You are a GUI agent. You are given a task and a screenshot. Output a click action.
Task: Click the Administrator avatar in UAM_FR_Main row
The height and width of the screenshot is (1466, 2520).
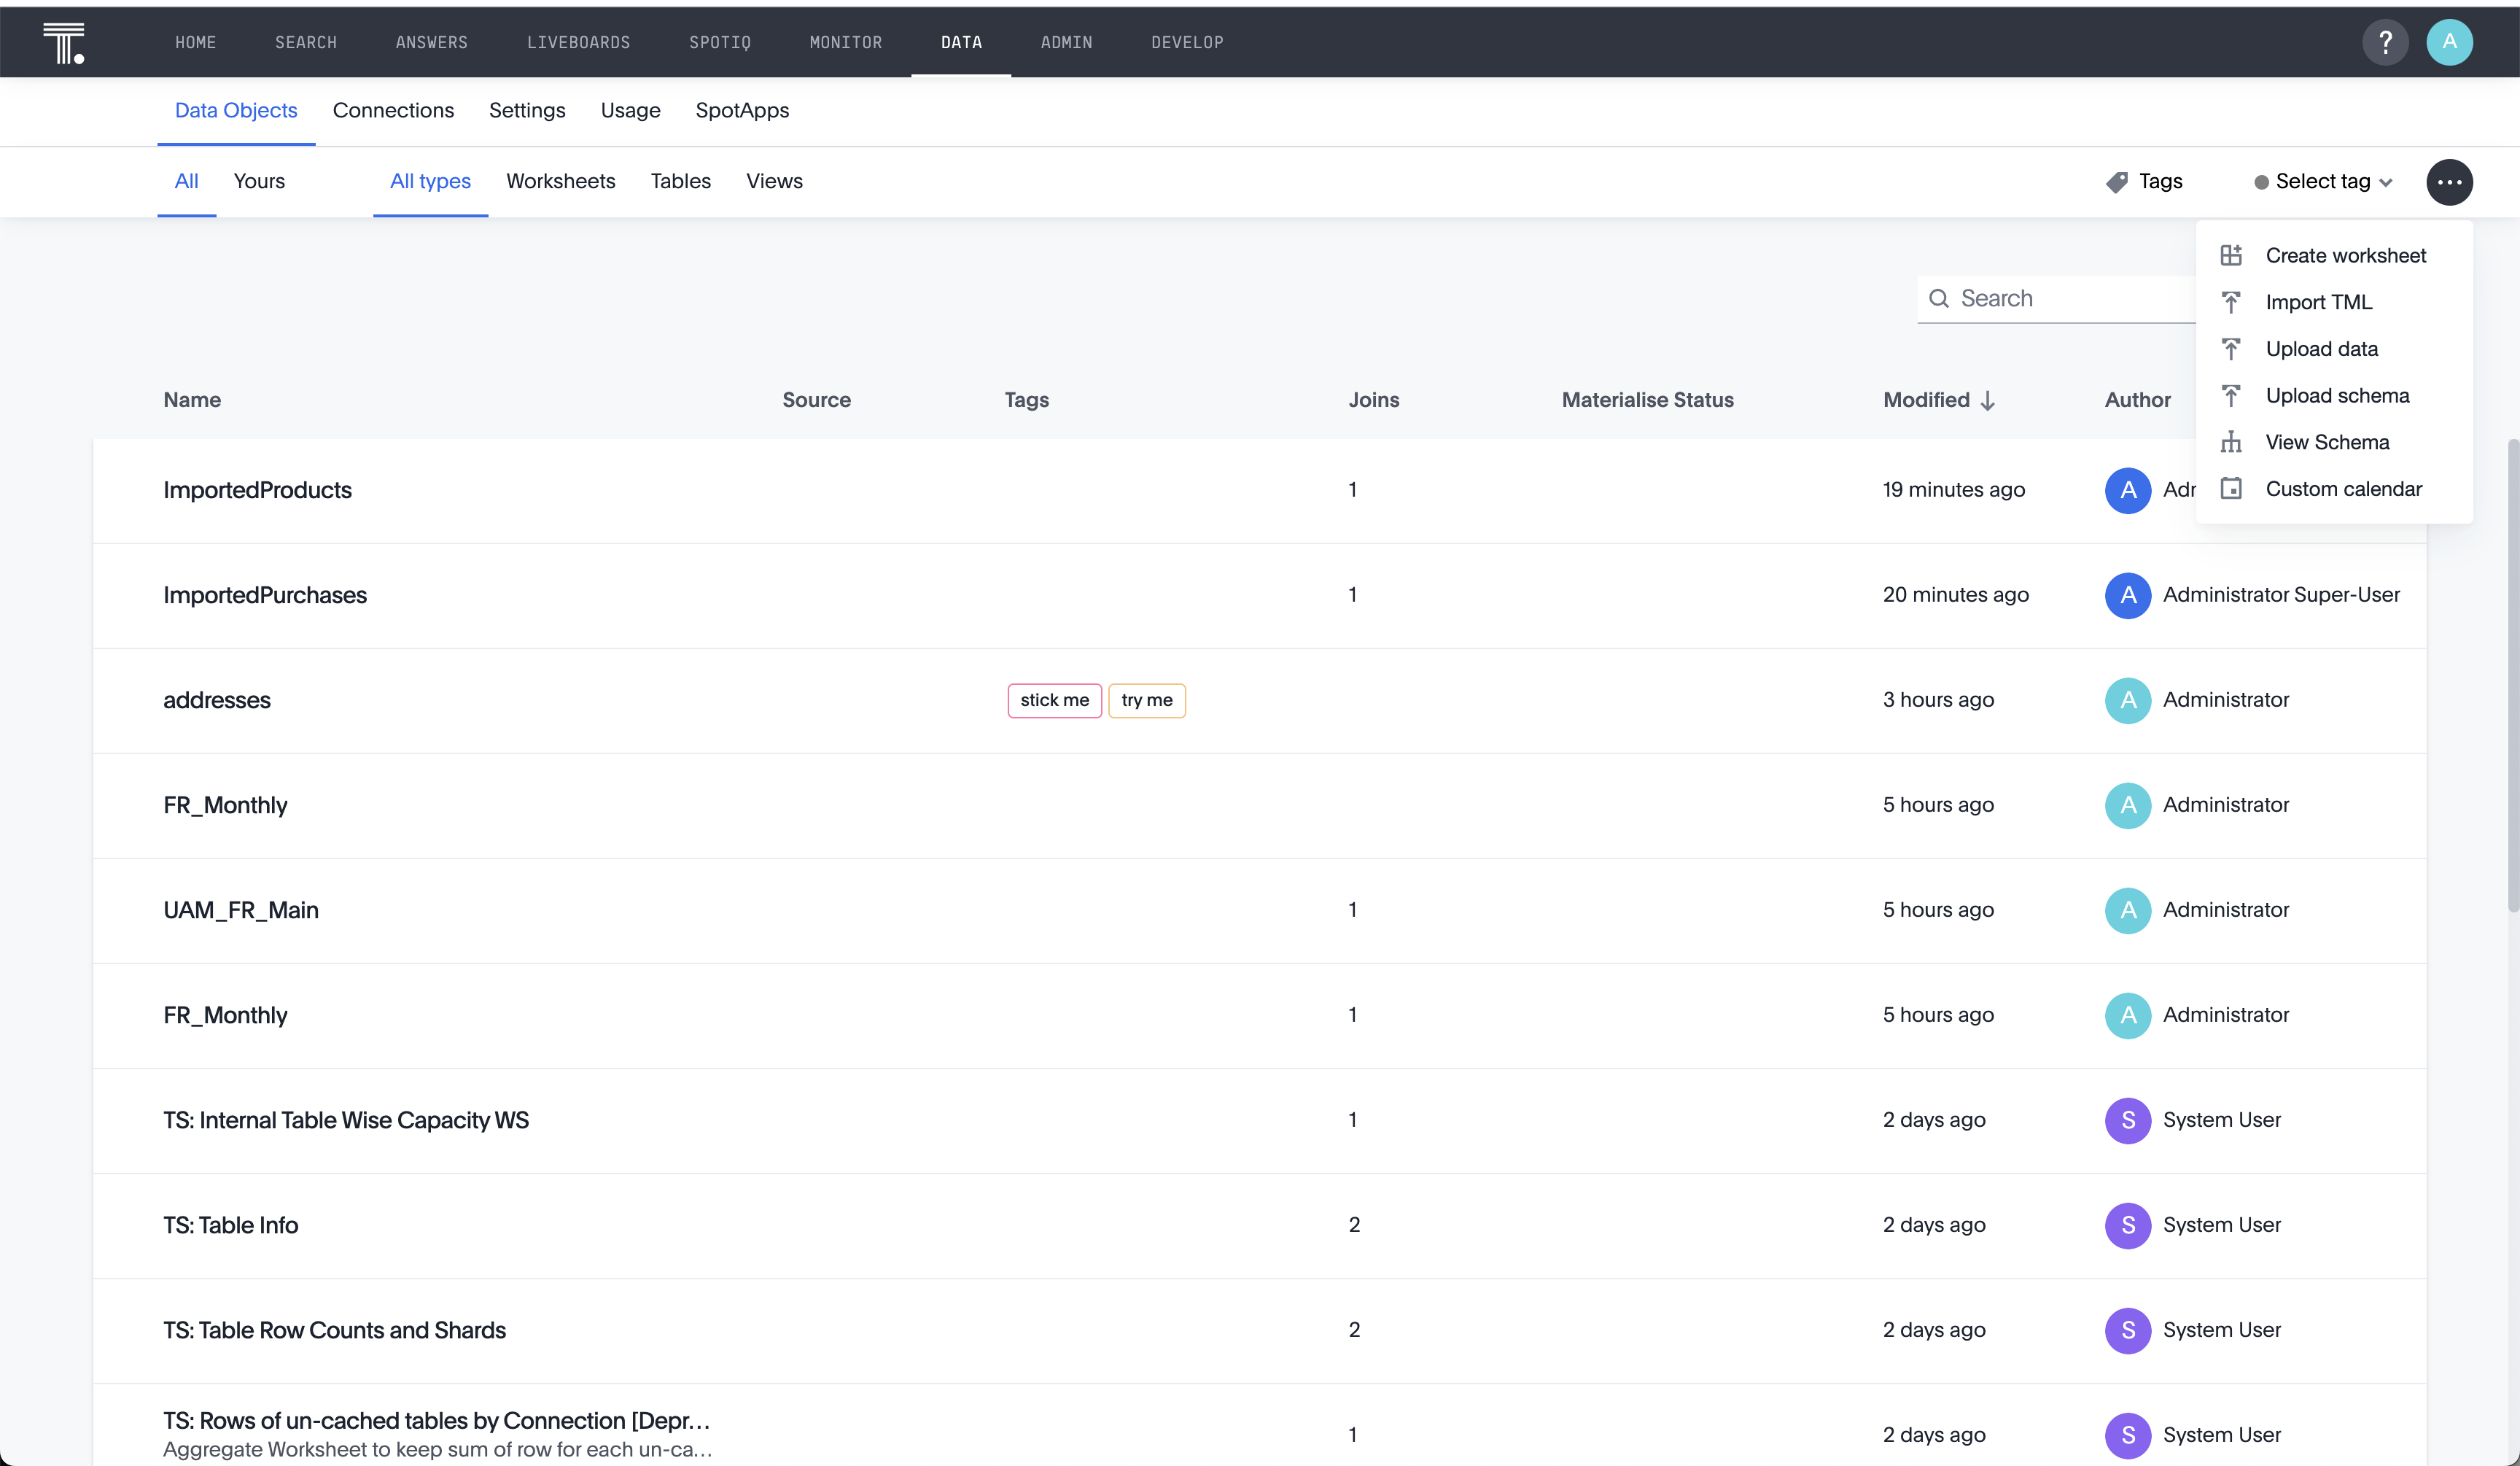coord(2128,910)
